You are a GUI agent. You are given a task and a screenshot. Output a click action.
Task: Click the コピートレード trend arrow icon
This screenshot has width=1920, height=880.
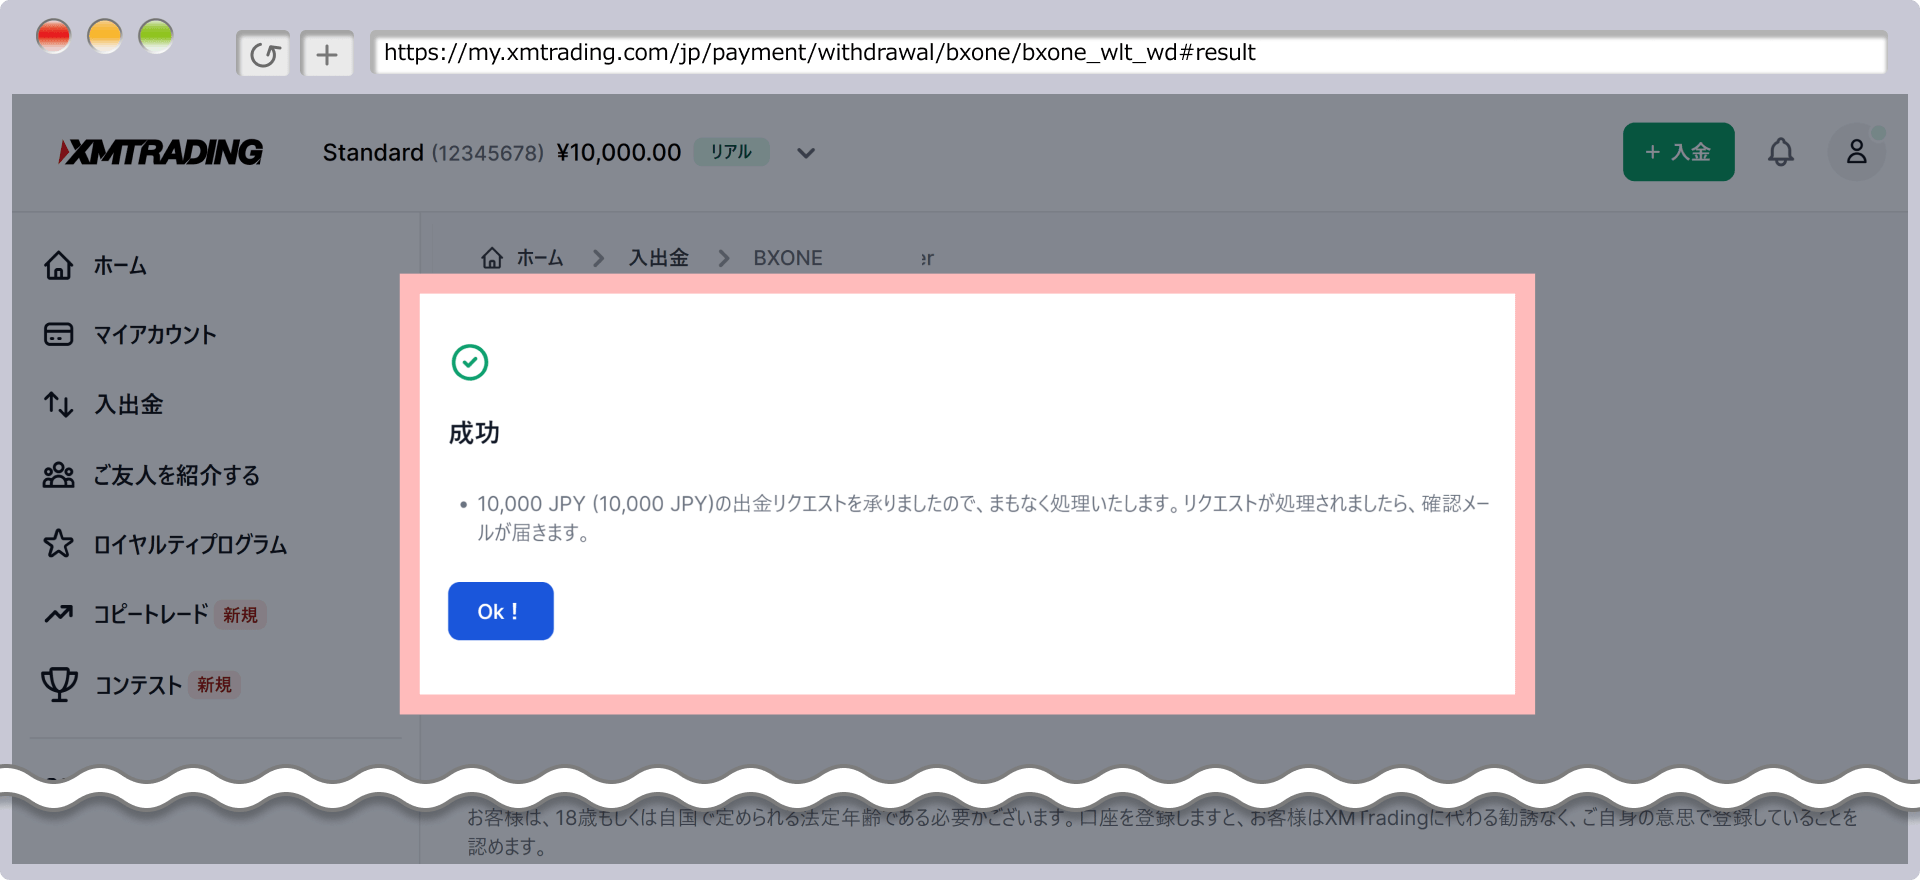click(x=59, y=614)
